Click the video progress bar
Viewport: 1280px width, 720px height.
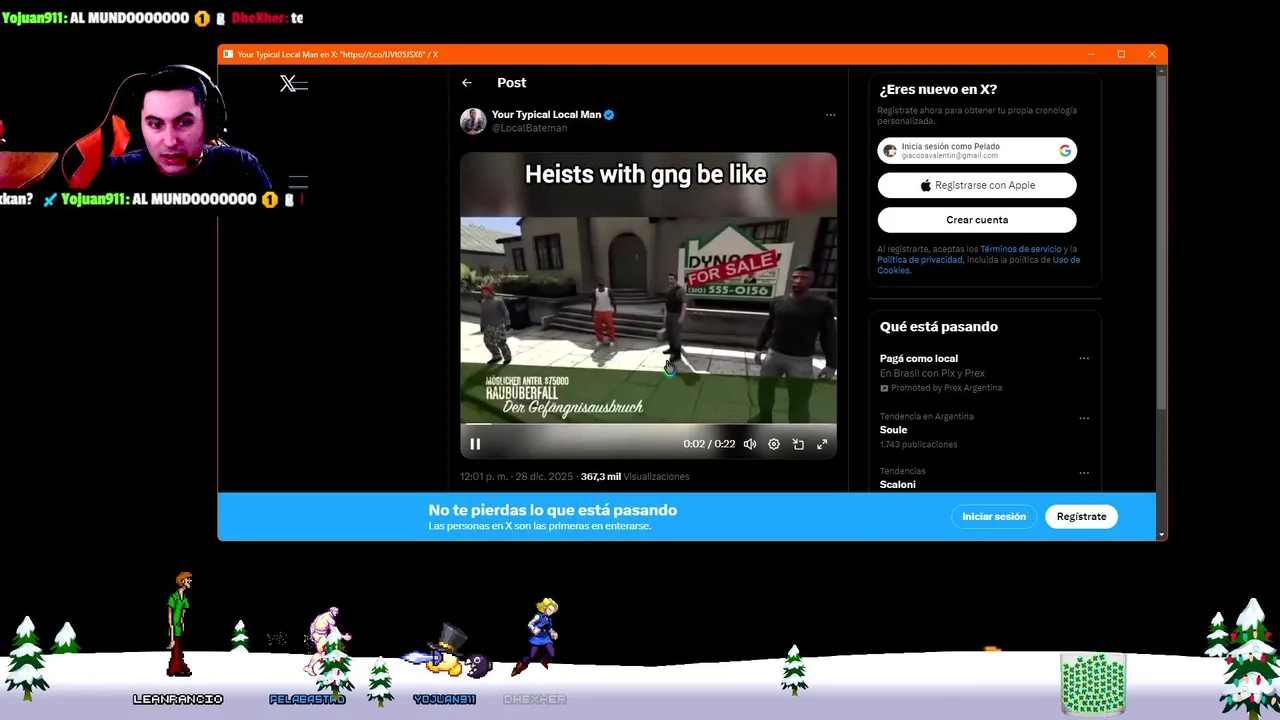[x=648, y=424]
